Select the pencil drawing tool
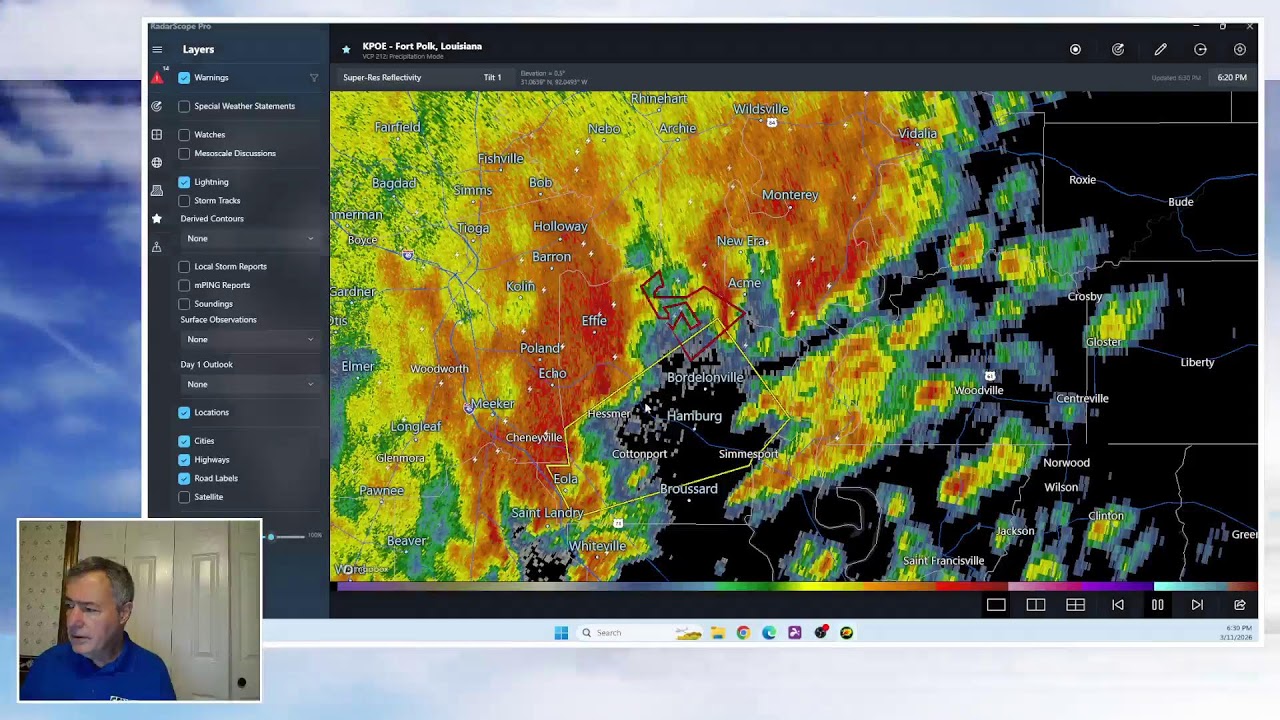Viewport: 1280px width, 720px height. tap(1160, 49)
